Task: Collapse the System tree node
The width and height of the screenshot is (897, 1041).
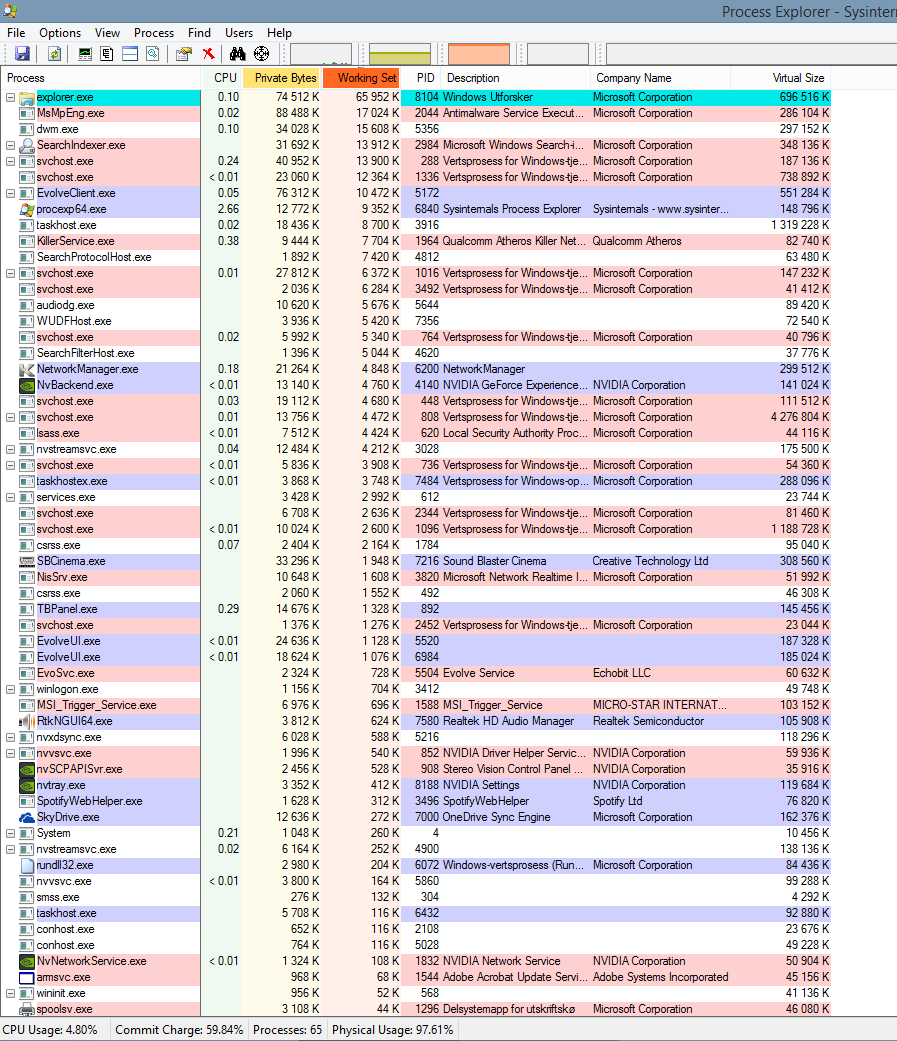Action: (x=11, y=833)
